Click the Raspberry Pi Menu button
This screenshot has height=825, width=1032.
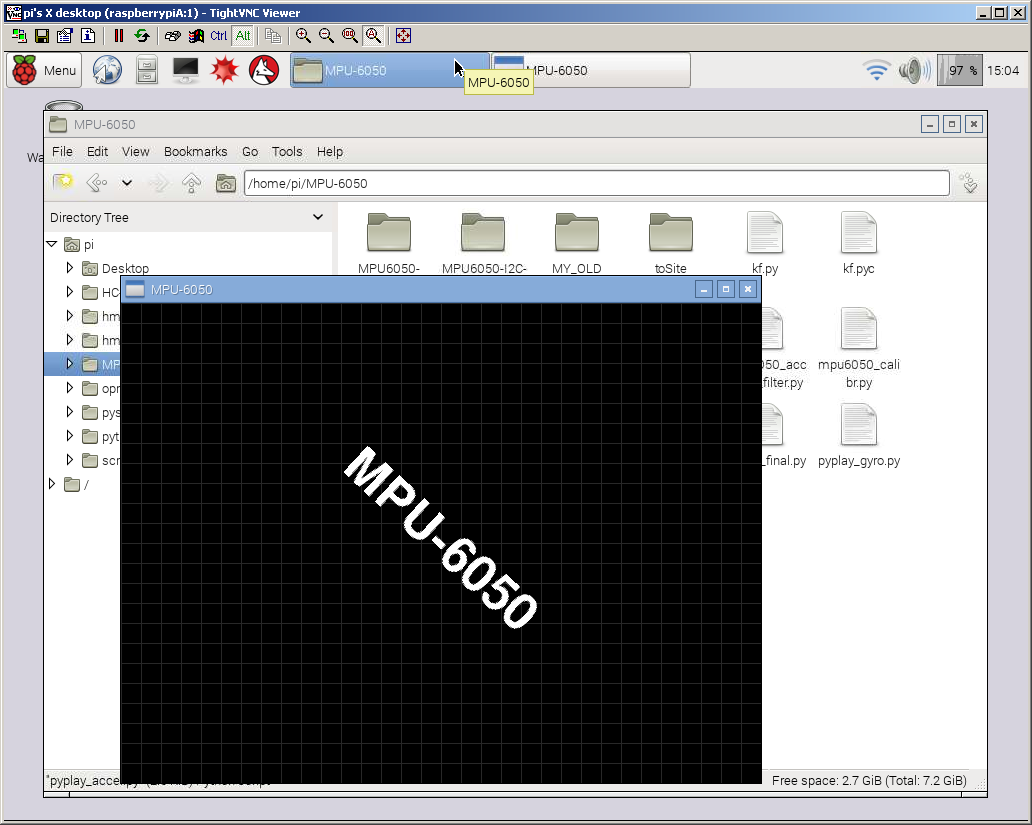(x=44, y=70)
